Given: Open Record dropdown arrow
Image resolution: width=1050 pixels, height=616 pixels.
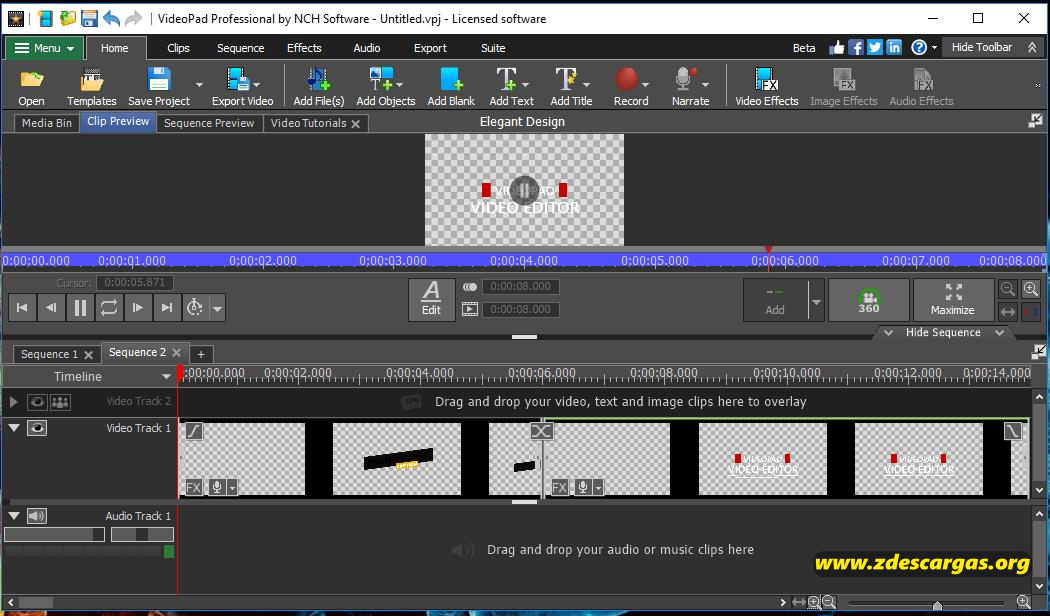Looking at the screenshot, I should (646, 84).
